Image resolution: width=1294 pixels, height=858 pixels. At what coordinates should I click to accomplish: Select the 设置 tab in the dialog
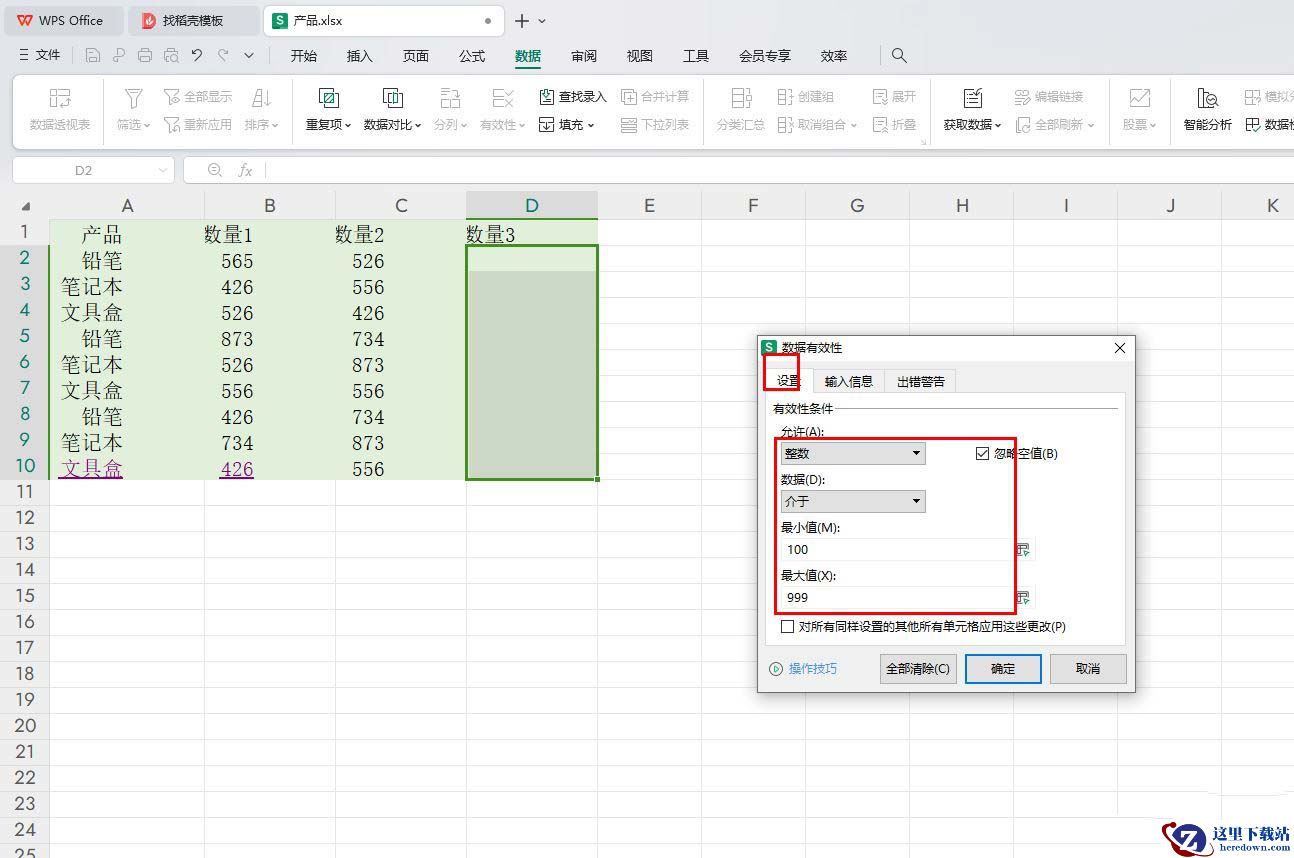click(788, 381)
